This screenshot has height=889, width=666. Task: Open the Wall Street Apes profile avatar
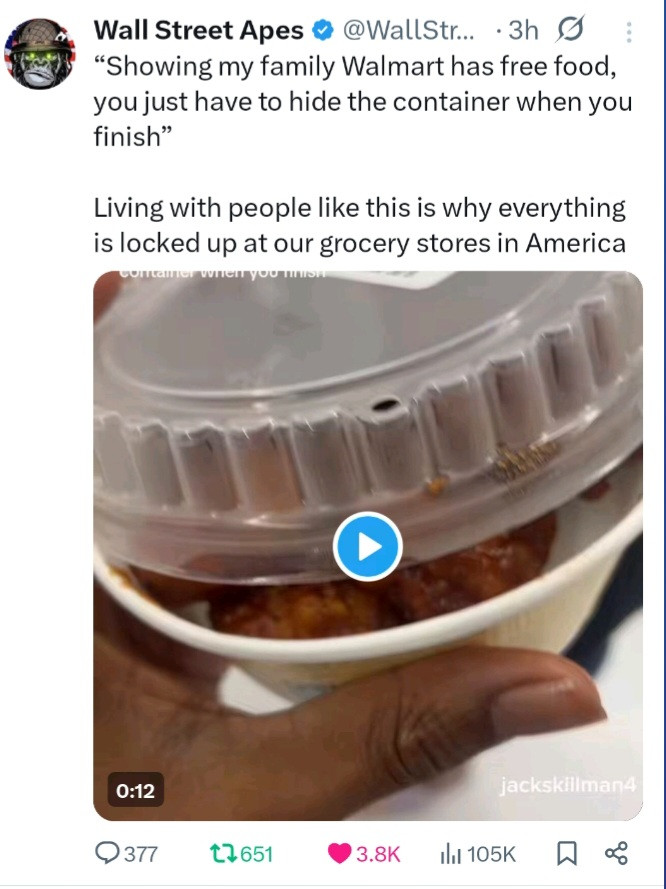pos(39,54)
